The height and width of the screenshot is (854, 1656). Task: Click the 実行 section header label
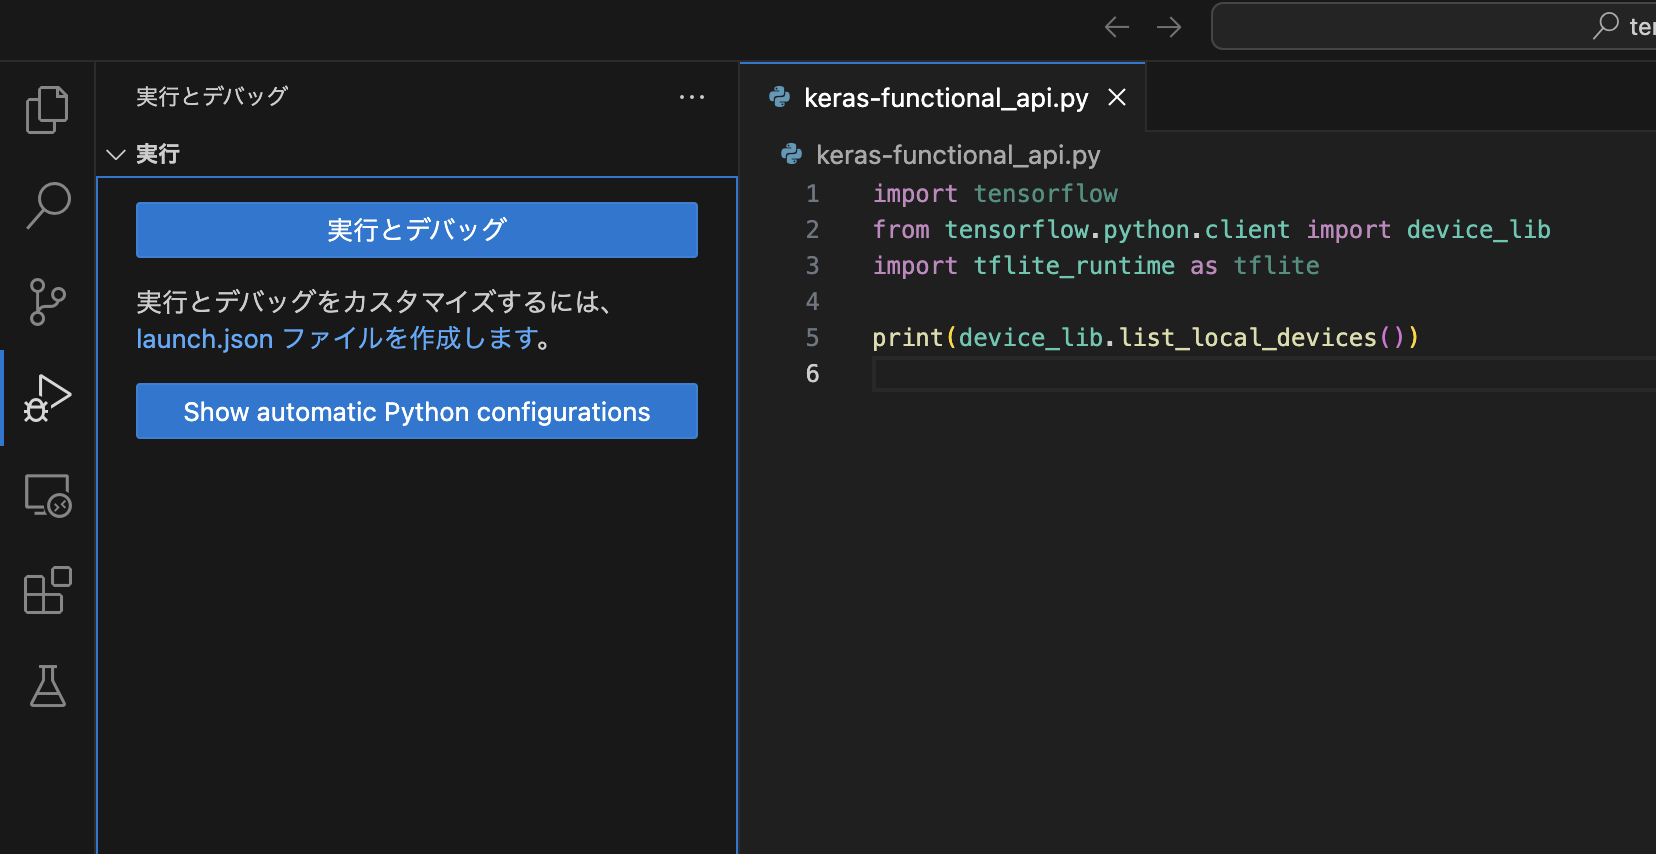(x=158, y=154)
